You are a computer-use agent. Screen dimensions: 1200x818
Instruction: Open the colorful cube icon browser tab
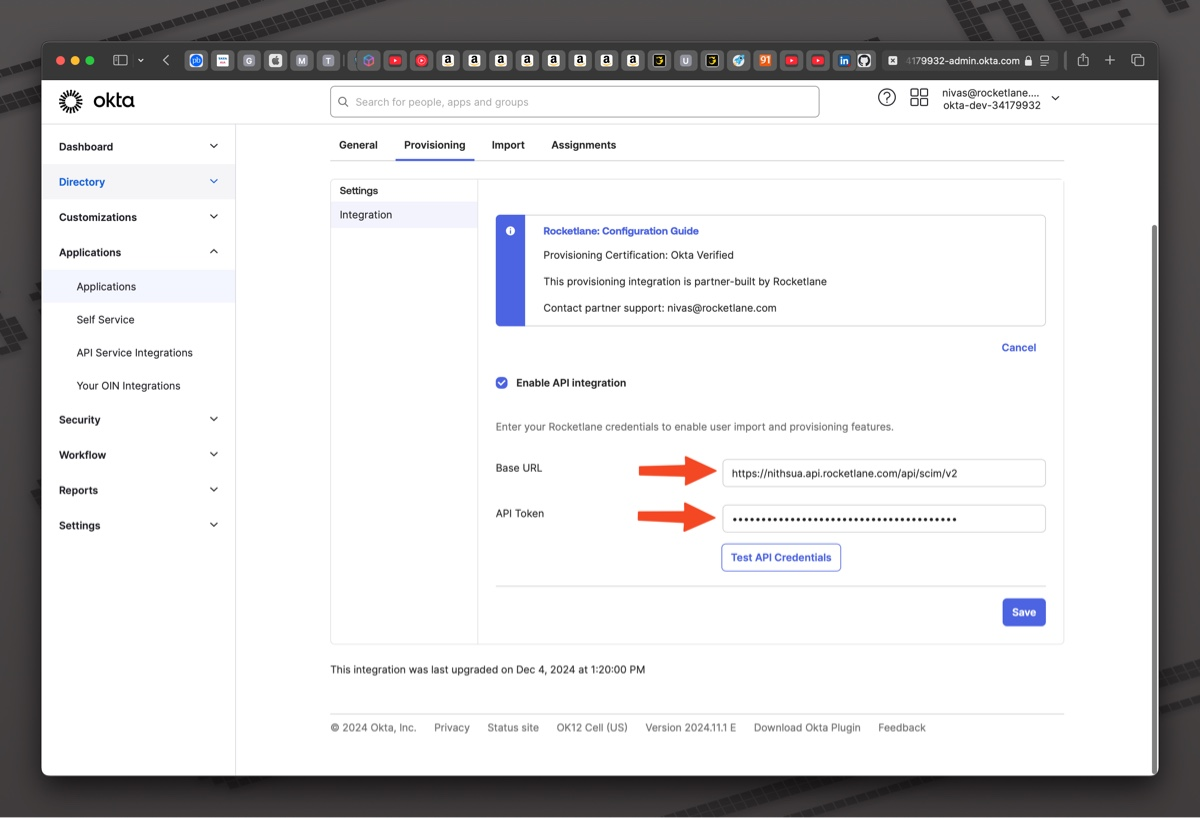click(369, 60)
